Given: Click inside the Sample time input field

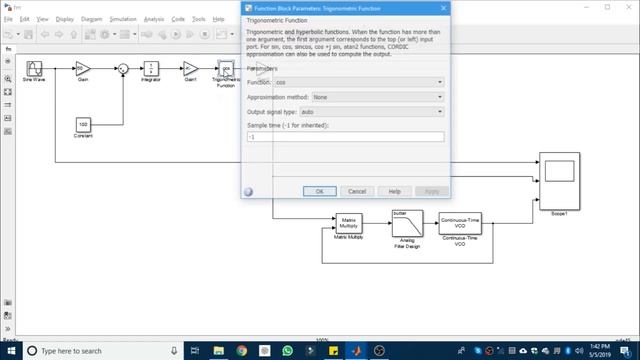Looking at the screenshot, I should (345, 137).
